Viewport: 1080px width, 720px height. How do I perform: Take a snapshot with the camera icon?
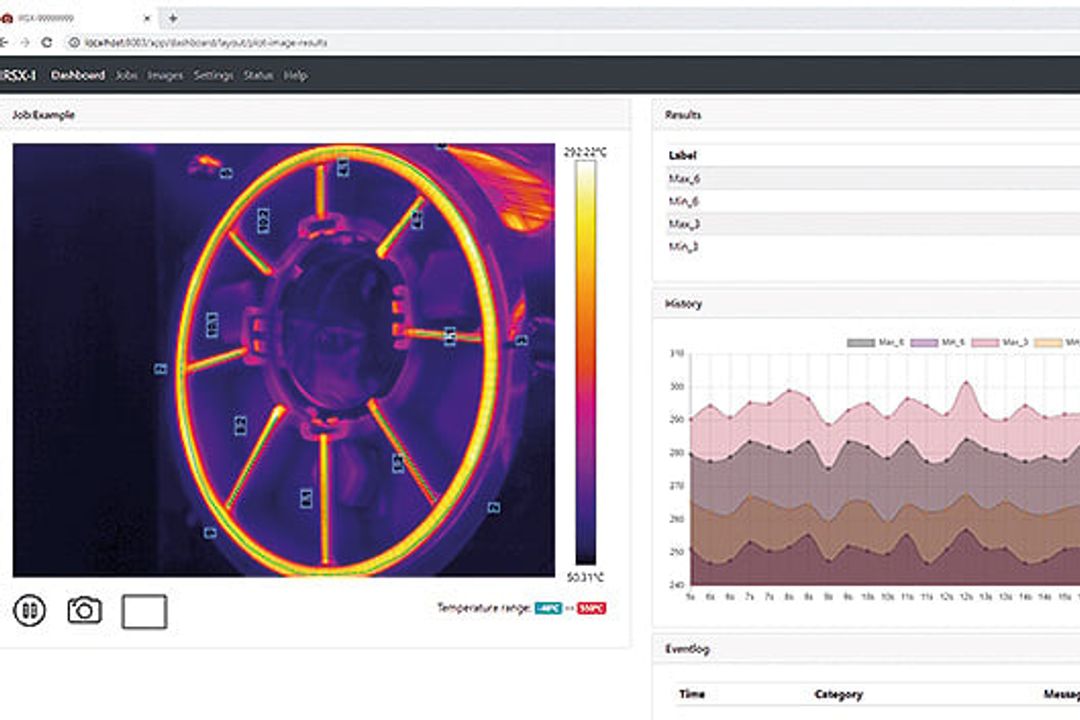point(84,610)
